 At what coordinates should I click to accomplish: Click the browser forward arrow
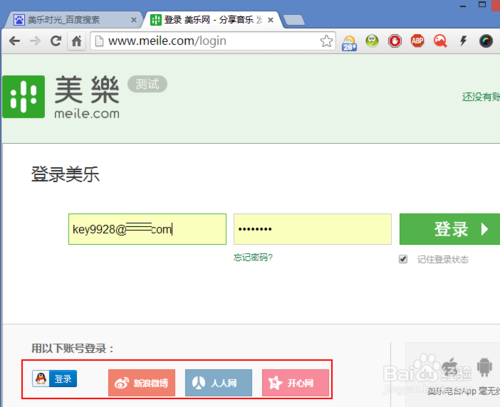coord(35,41)
